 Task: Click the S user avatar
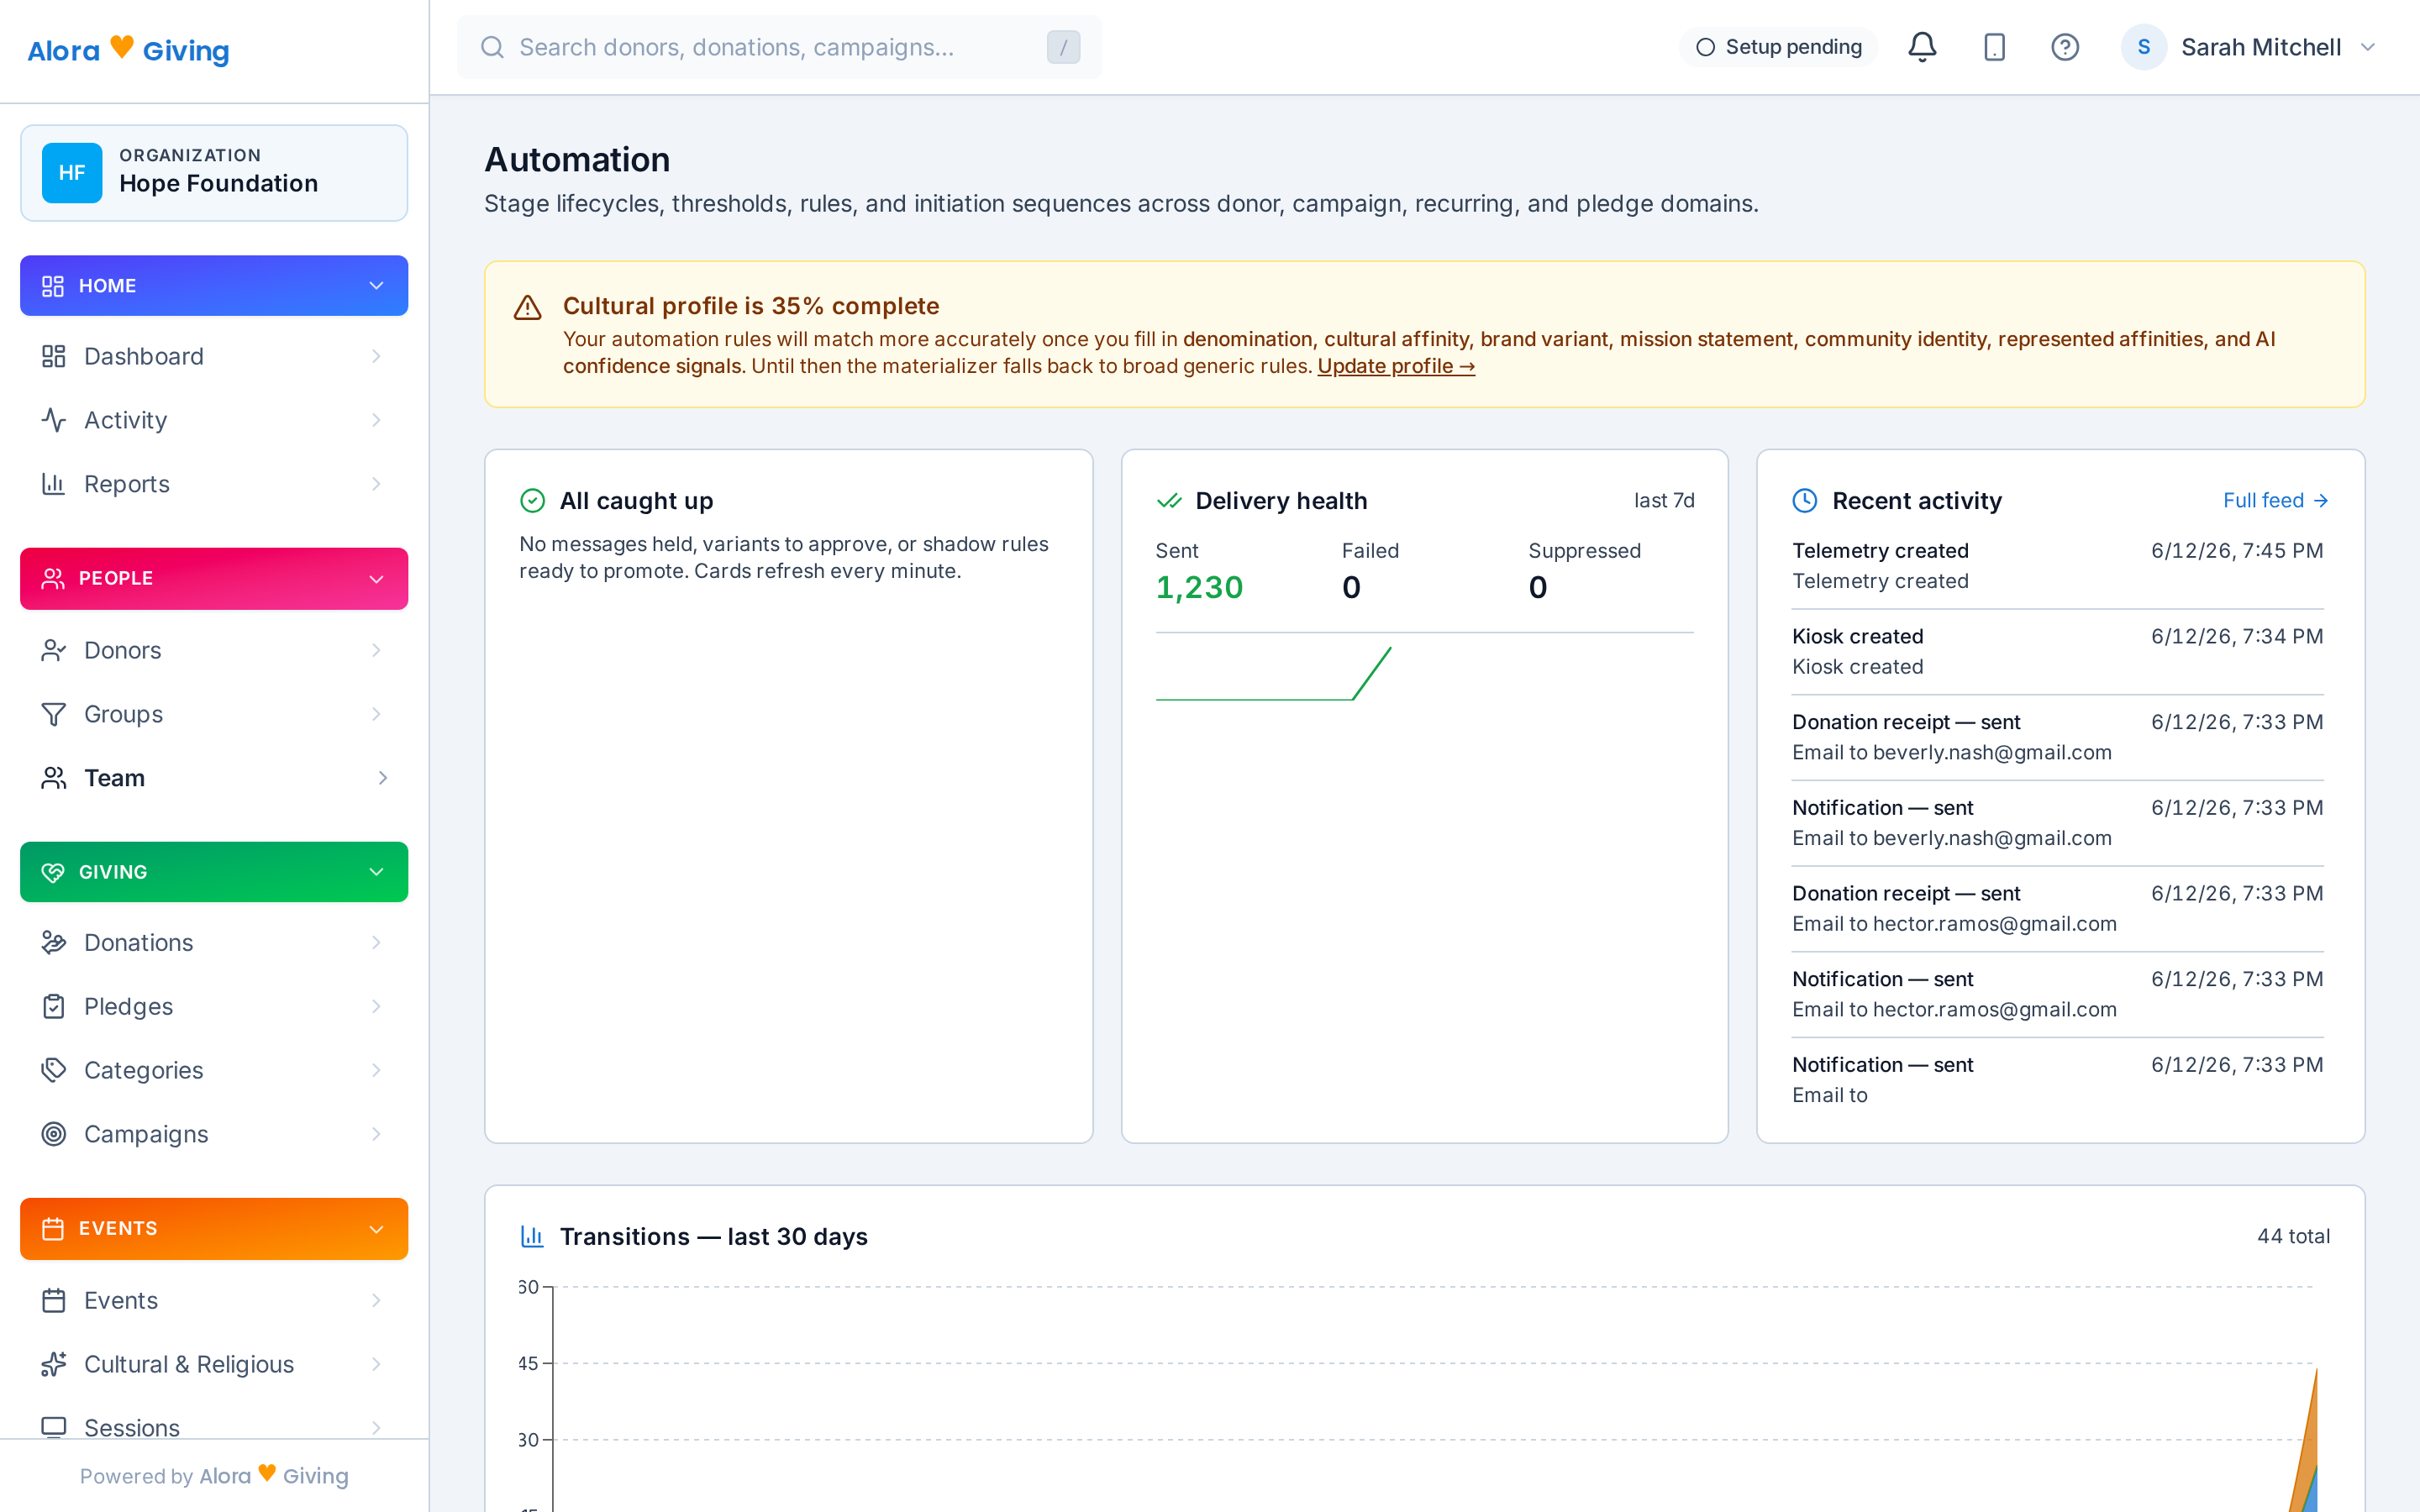tap(2143, 47)
